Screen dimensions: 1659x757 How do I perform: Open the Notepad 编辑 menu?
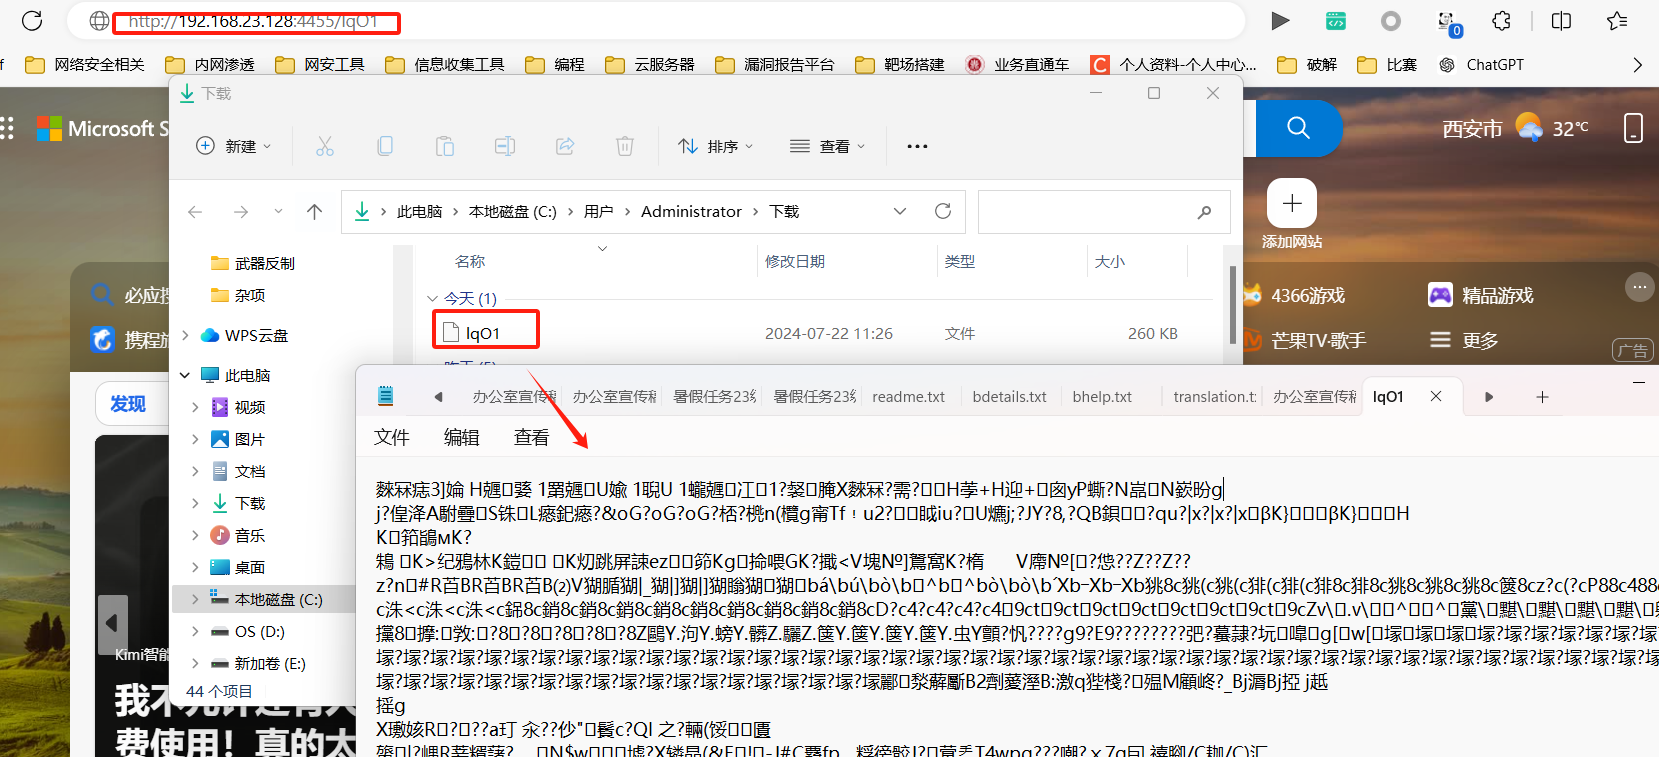pyautogui.click(x=462, y=437)
